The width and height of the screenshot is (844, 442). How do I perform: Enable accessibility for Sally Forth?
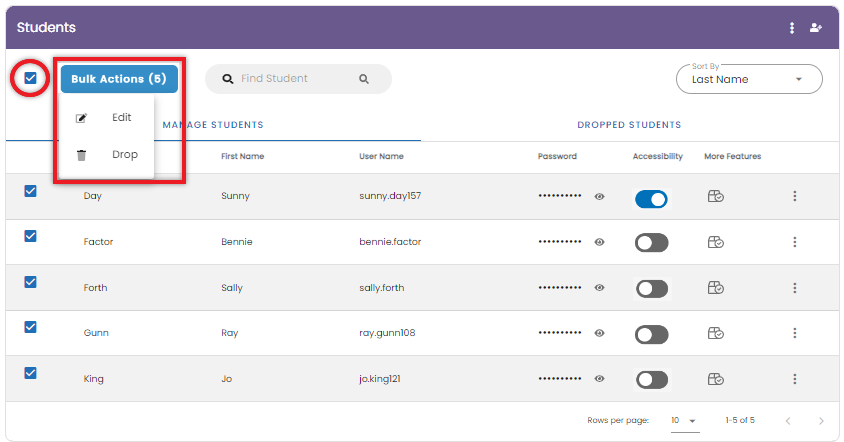point(651,289)
